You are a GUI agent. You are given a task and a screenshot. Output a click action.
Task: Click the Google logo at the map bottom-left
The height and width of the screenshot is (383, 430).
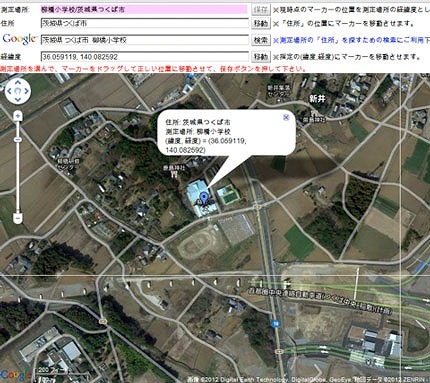pyautogui.click(x=16, y=375)
